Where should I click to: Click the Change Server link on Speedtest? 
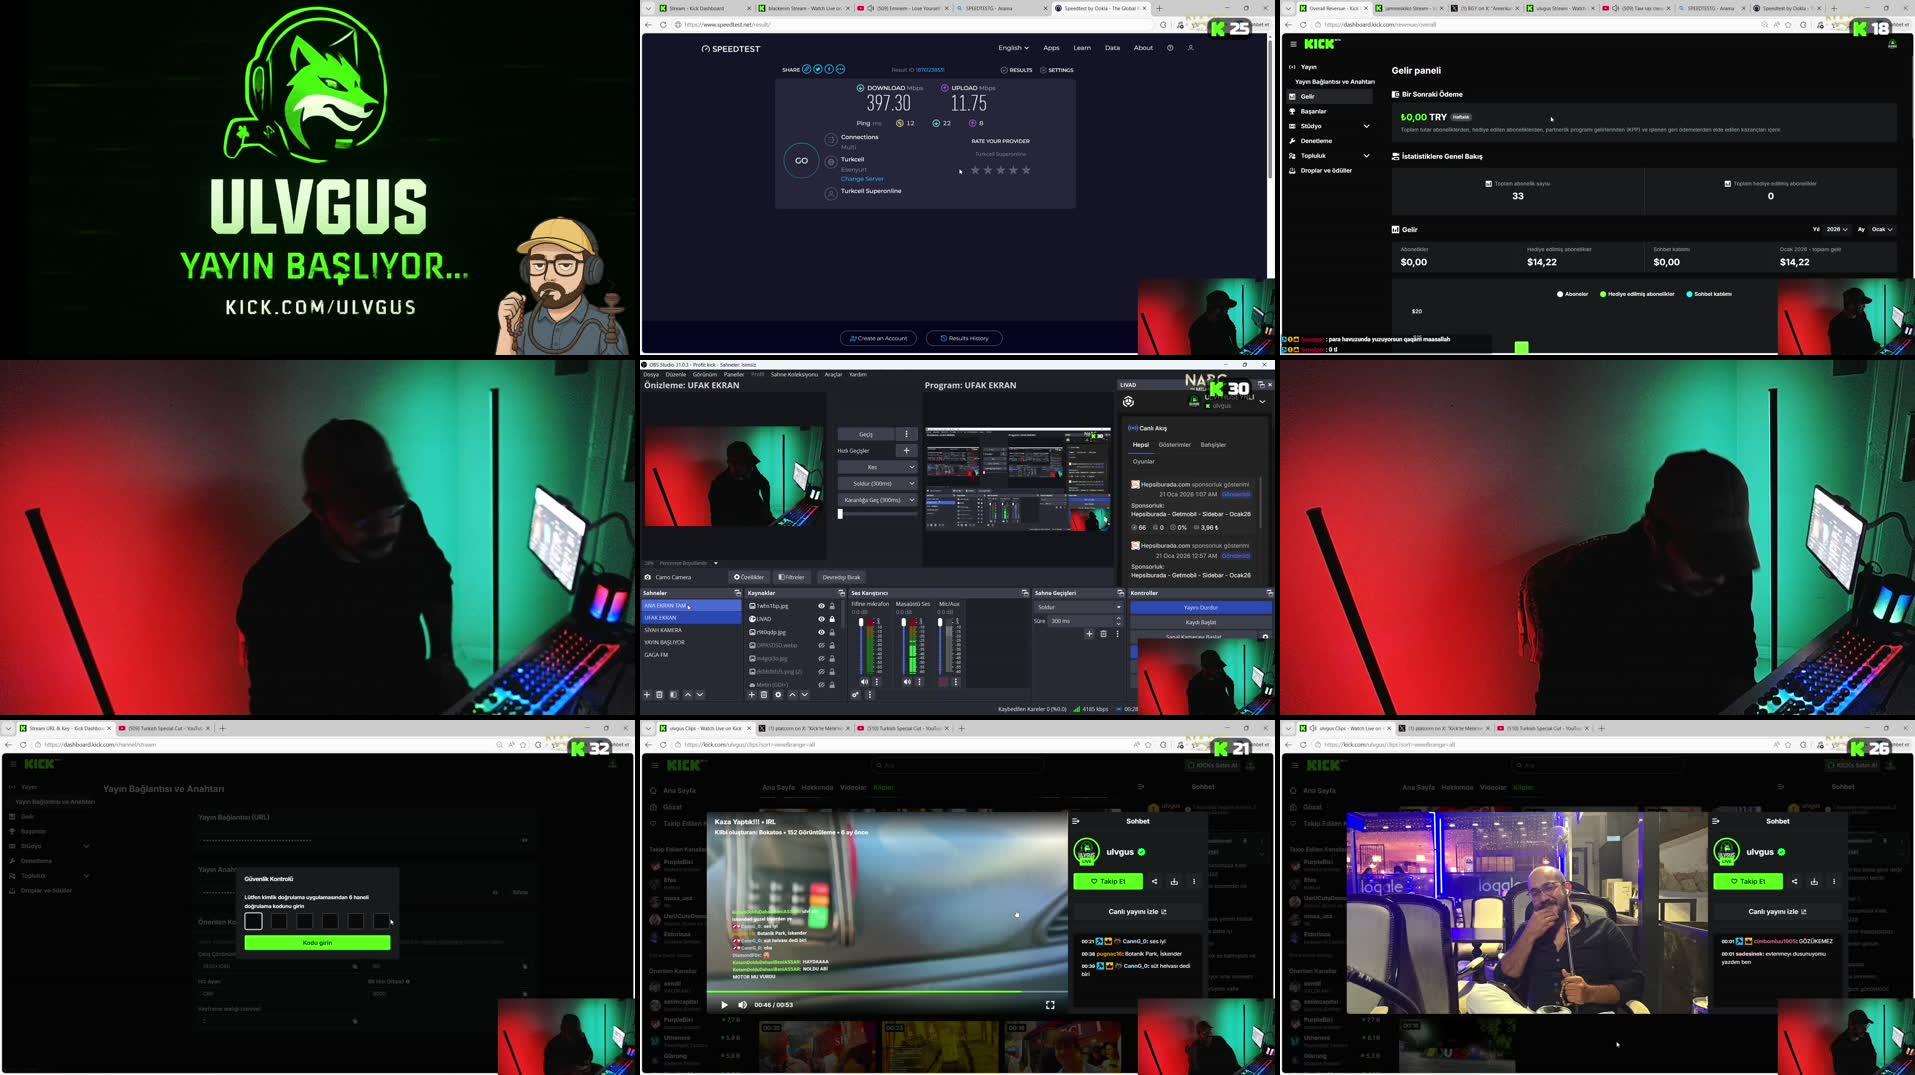(862, 179)
